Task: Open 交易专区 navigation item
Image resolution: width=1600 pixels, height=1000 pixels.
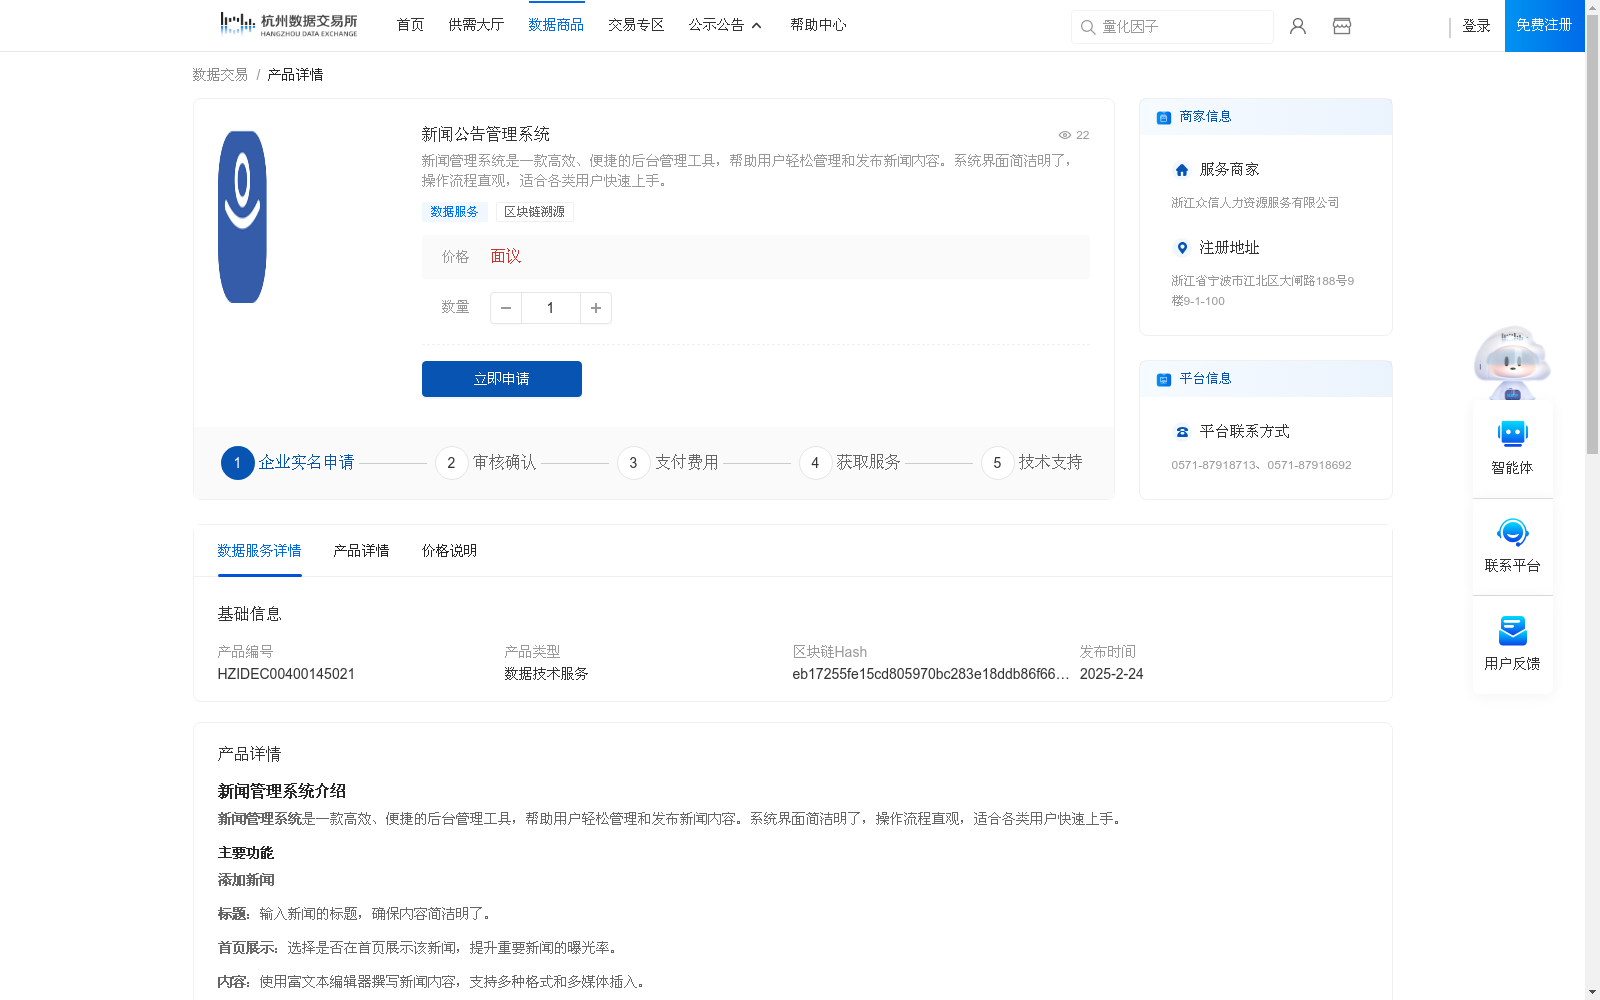Action: (636, 25)
